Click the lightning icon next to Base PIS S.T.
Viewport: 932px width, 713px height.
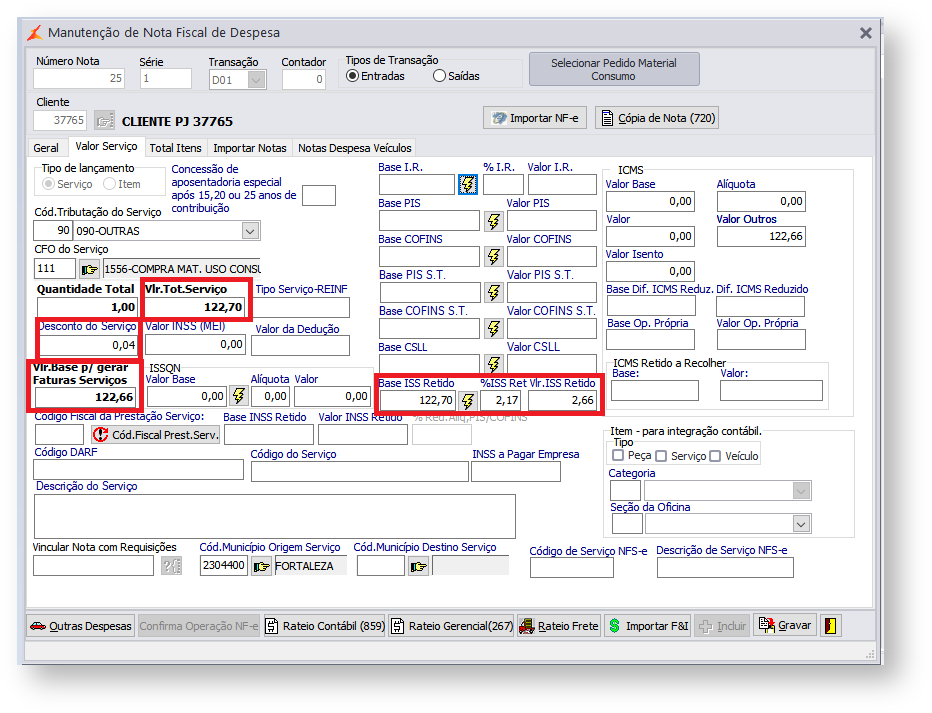[494, 292]
